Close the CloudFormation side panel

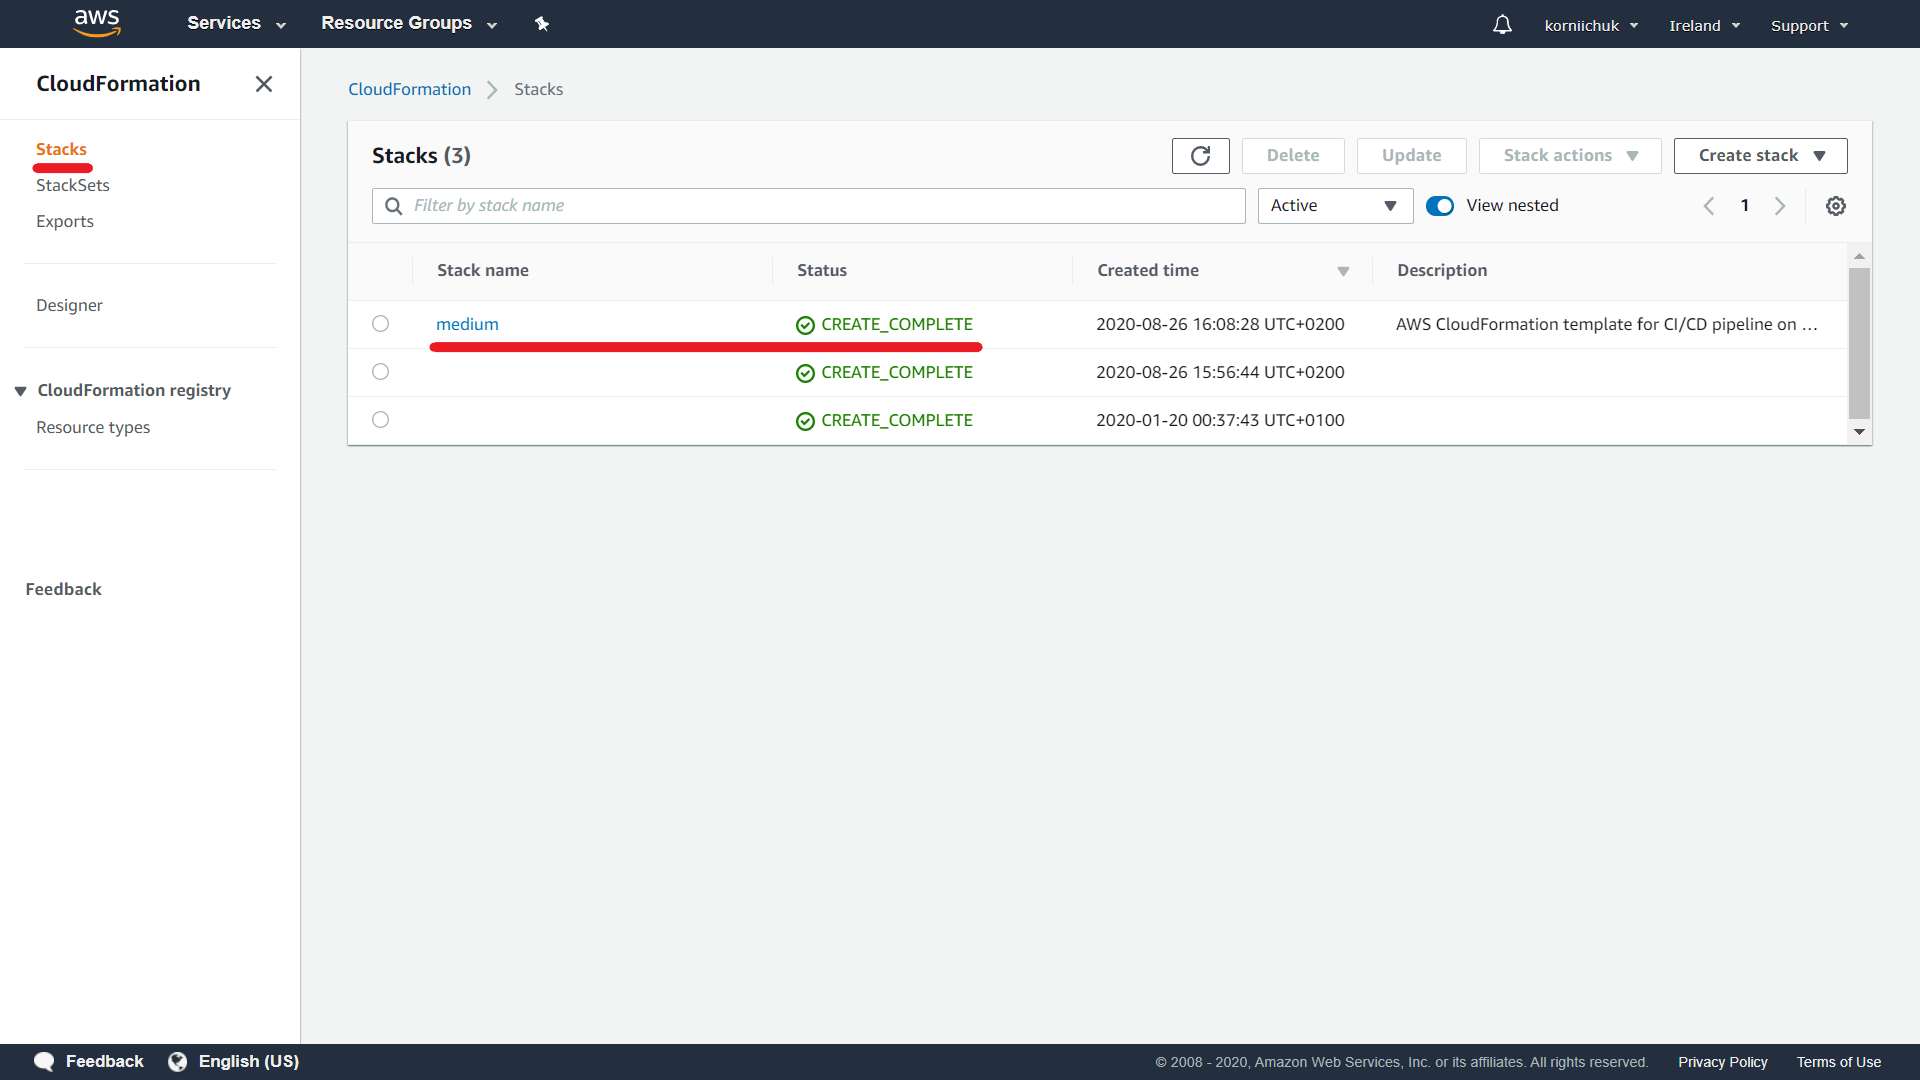tap(264, 84)
